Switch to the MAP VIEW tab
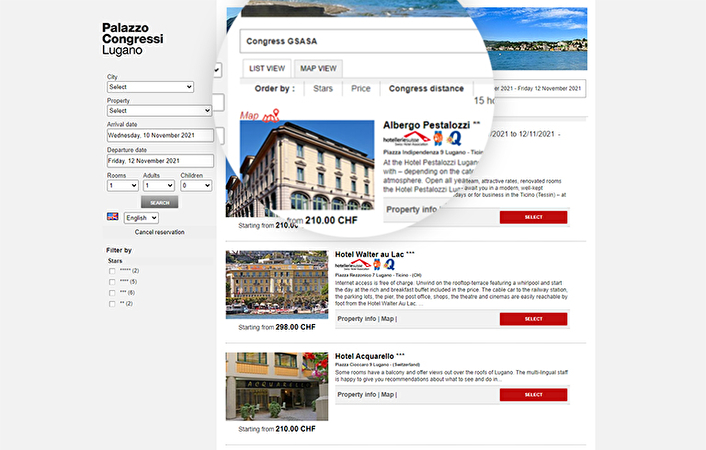 pyautogui.click(x=318, y=68)
